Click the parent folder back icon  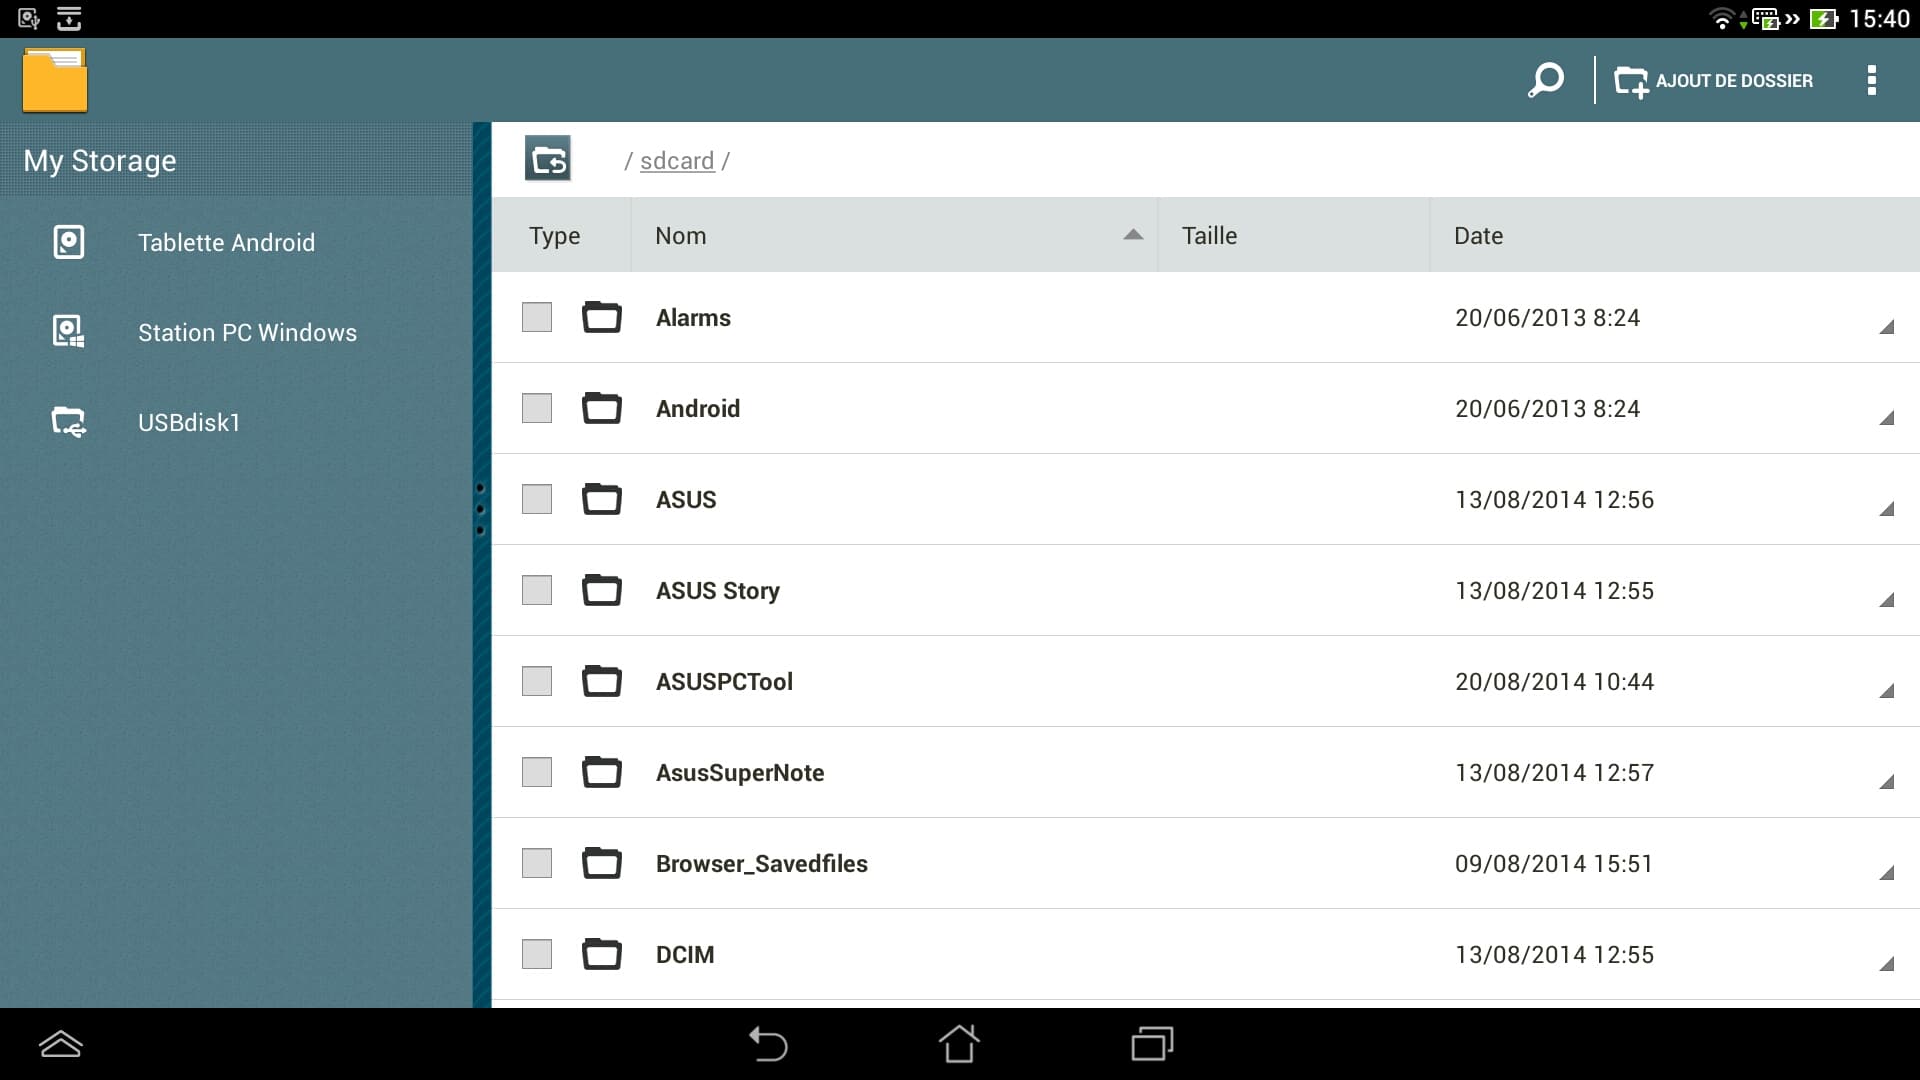[548, 159]
